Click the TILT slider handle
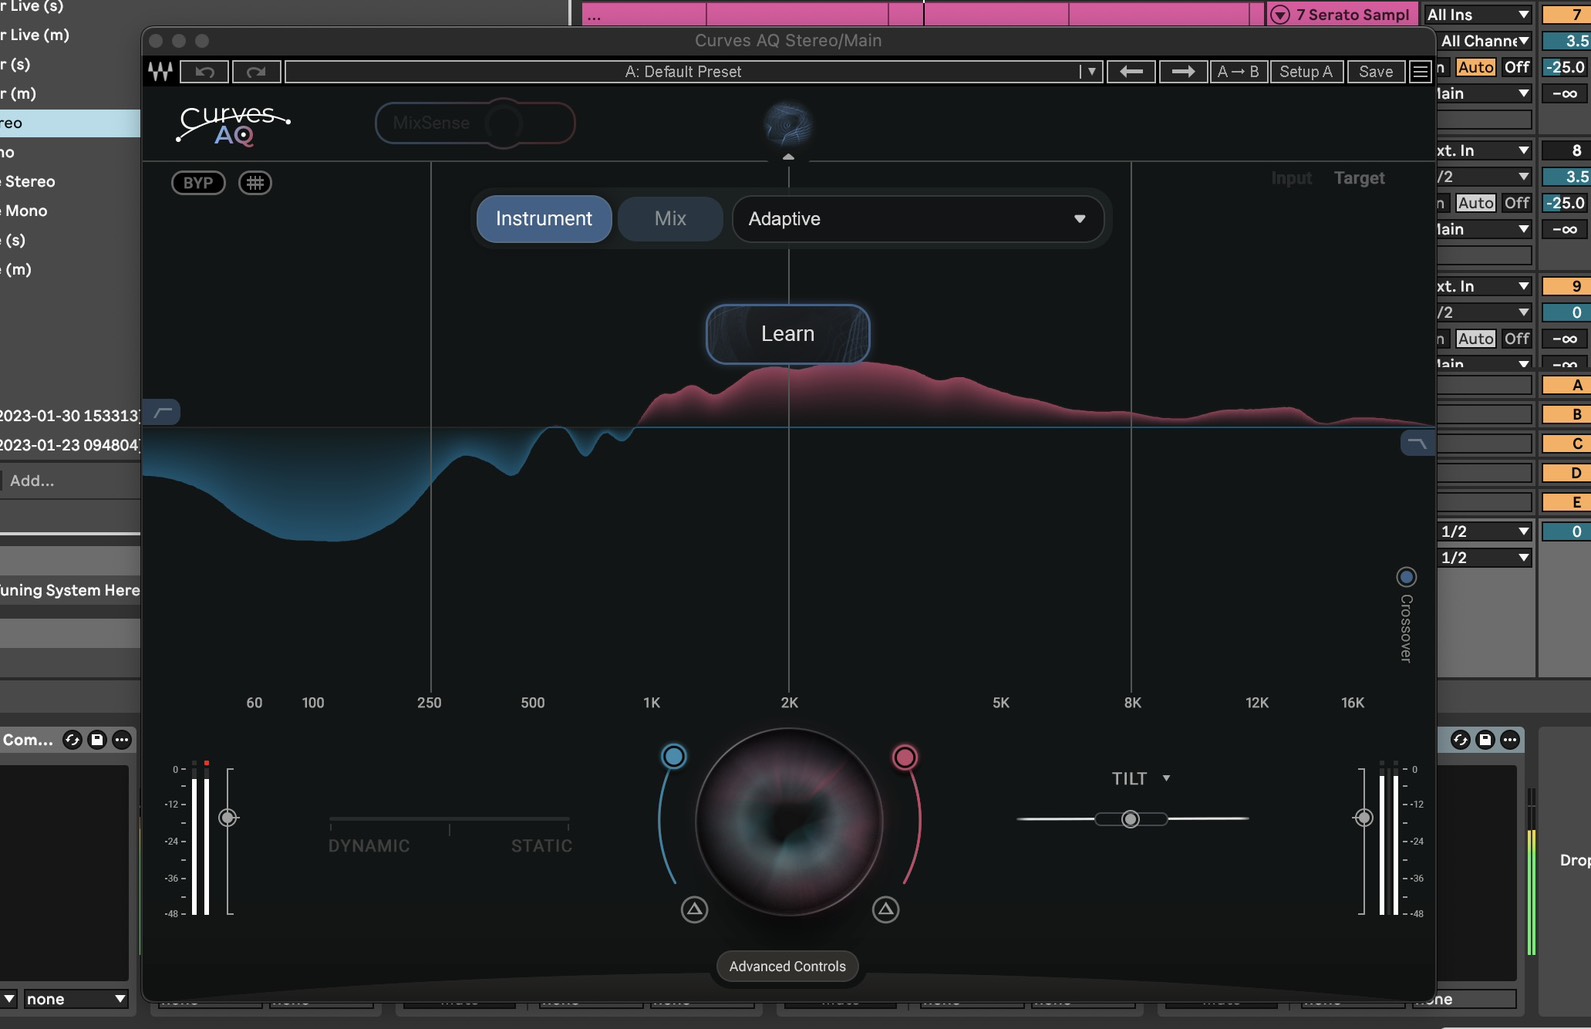1591x1029 pixels. (x=1130, y=819)
